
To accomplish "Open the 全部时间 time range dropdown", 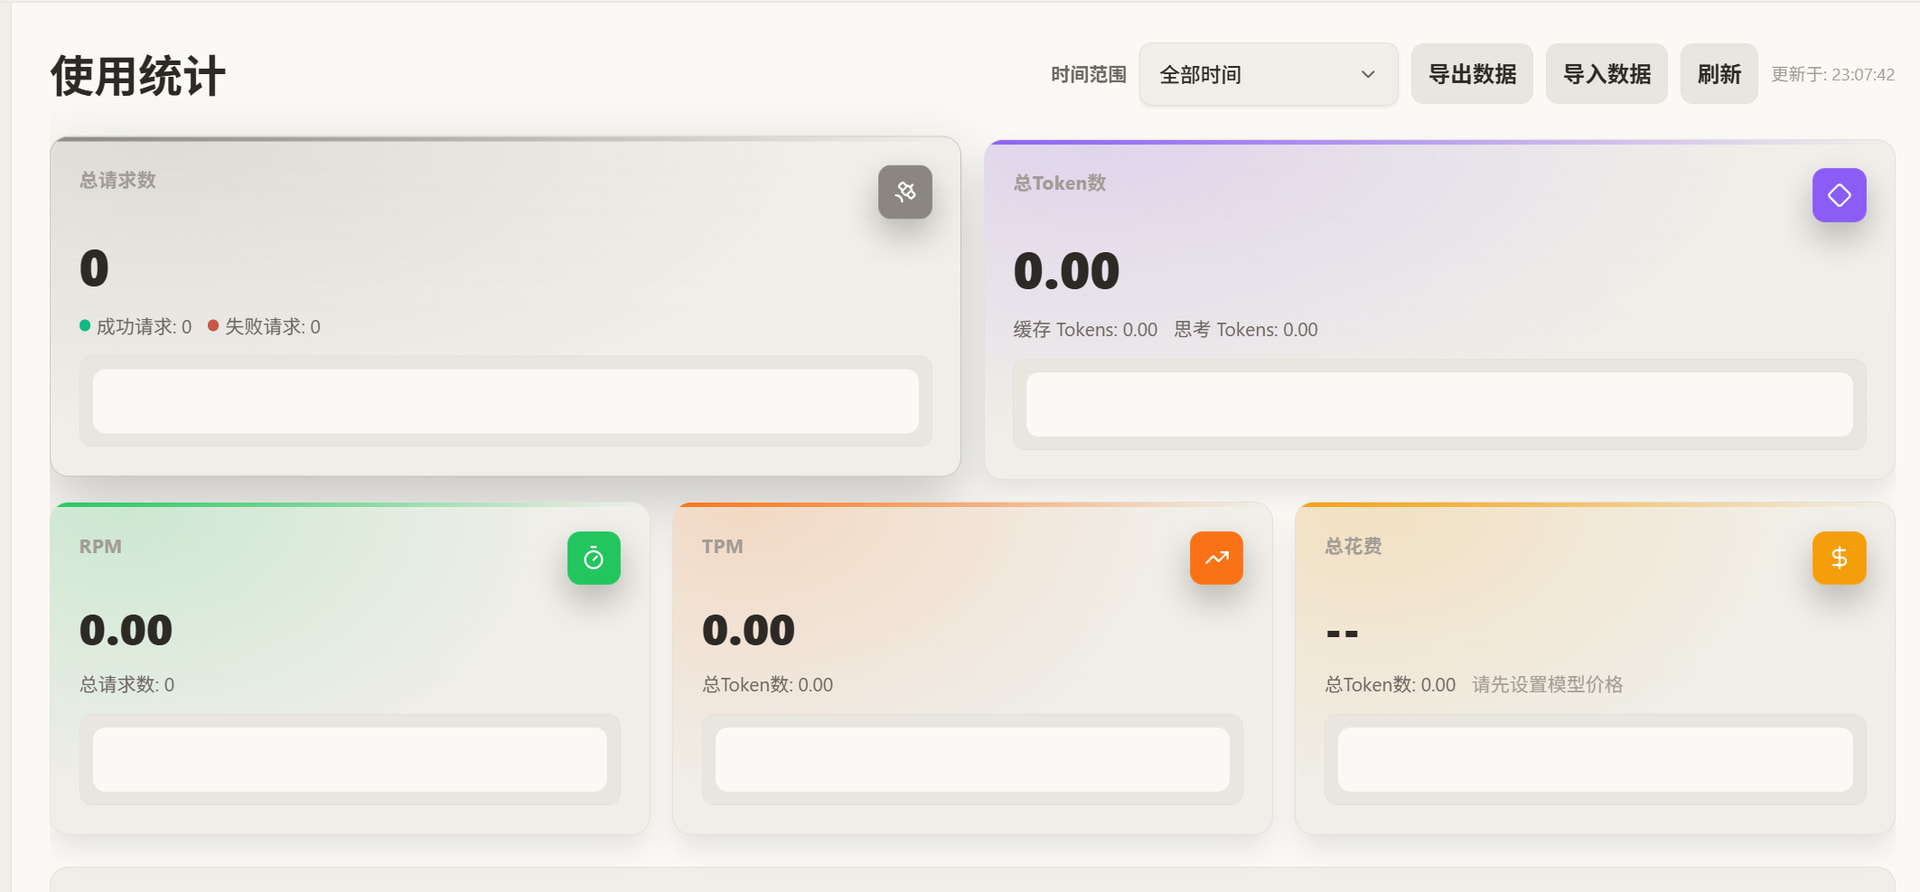I will coord(1268,74).
